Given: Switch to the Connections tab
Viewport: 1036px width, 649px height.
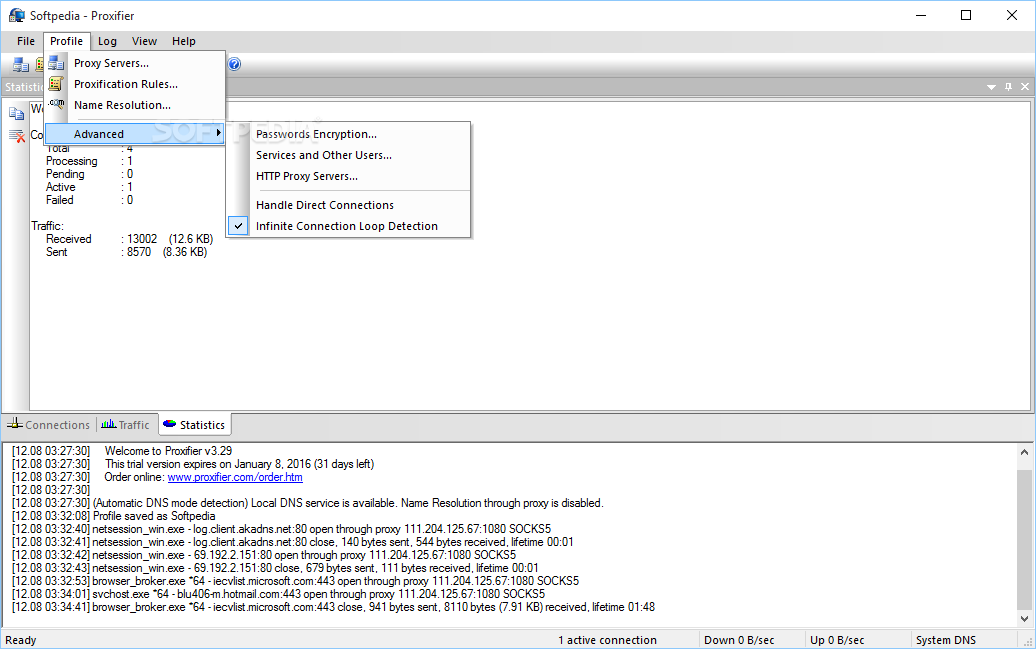Looking at the screenshot, I should click(x=48, y=425).
